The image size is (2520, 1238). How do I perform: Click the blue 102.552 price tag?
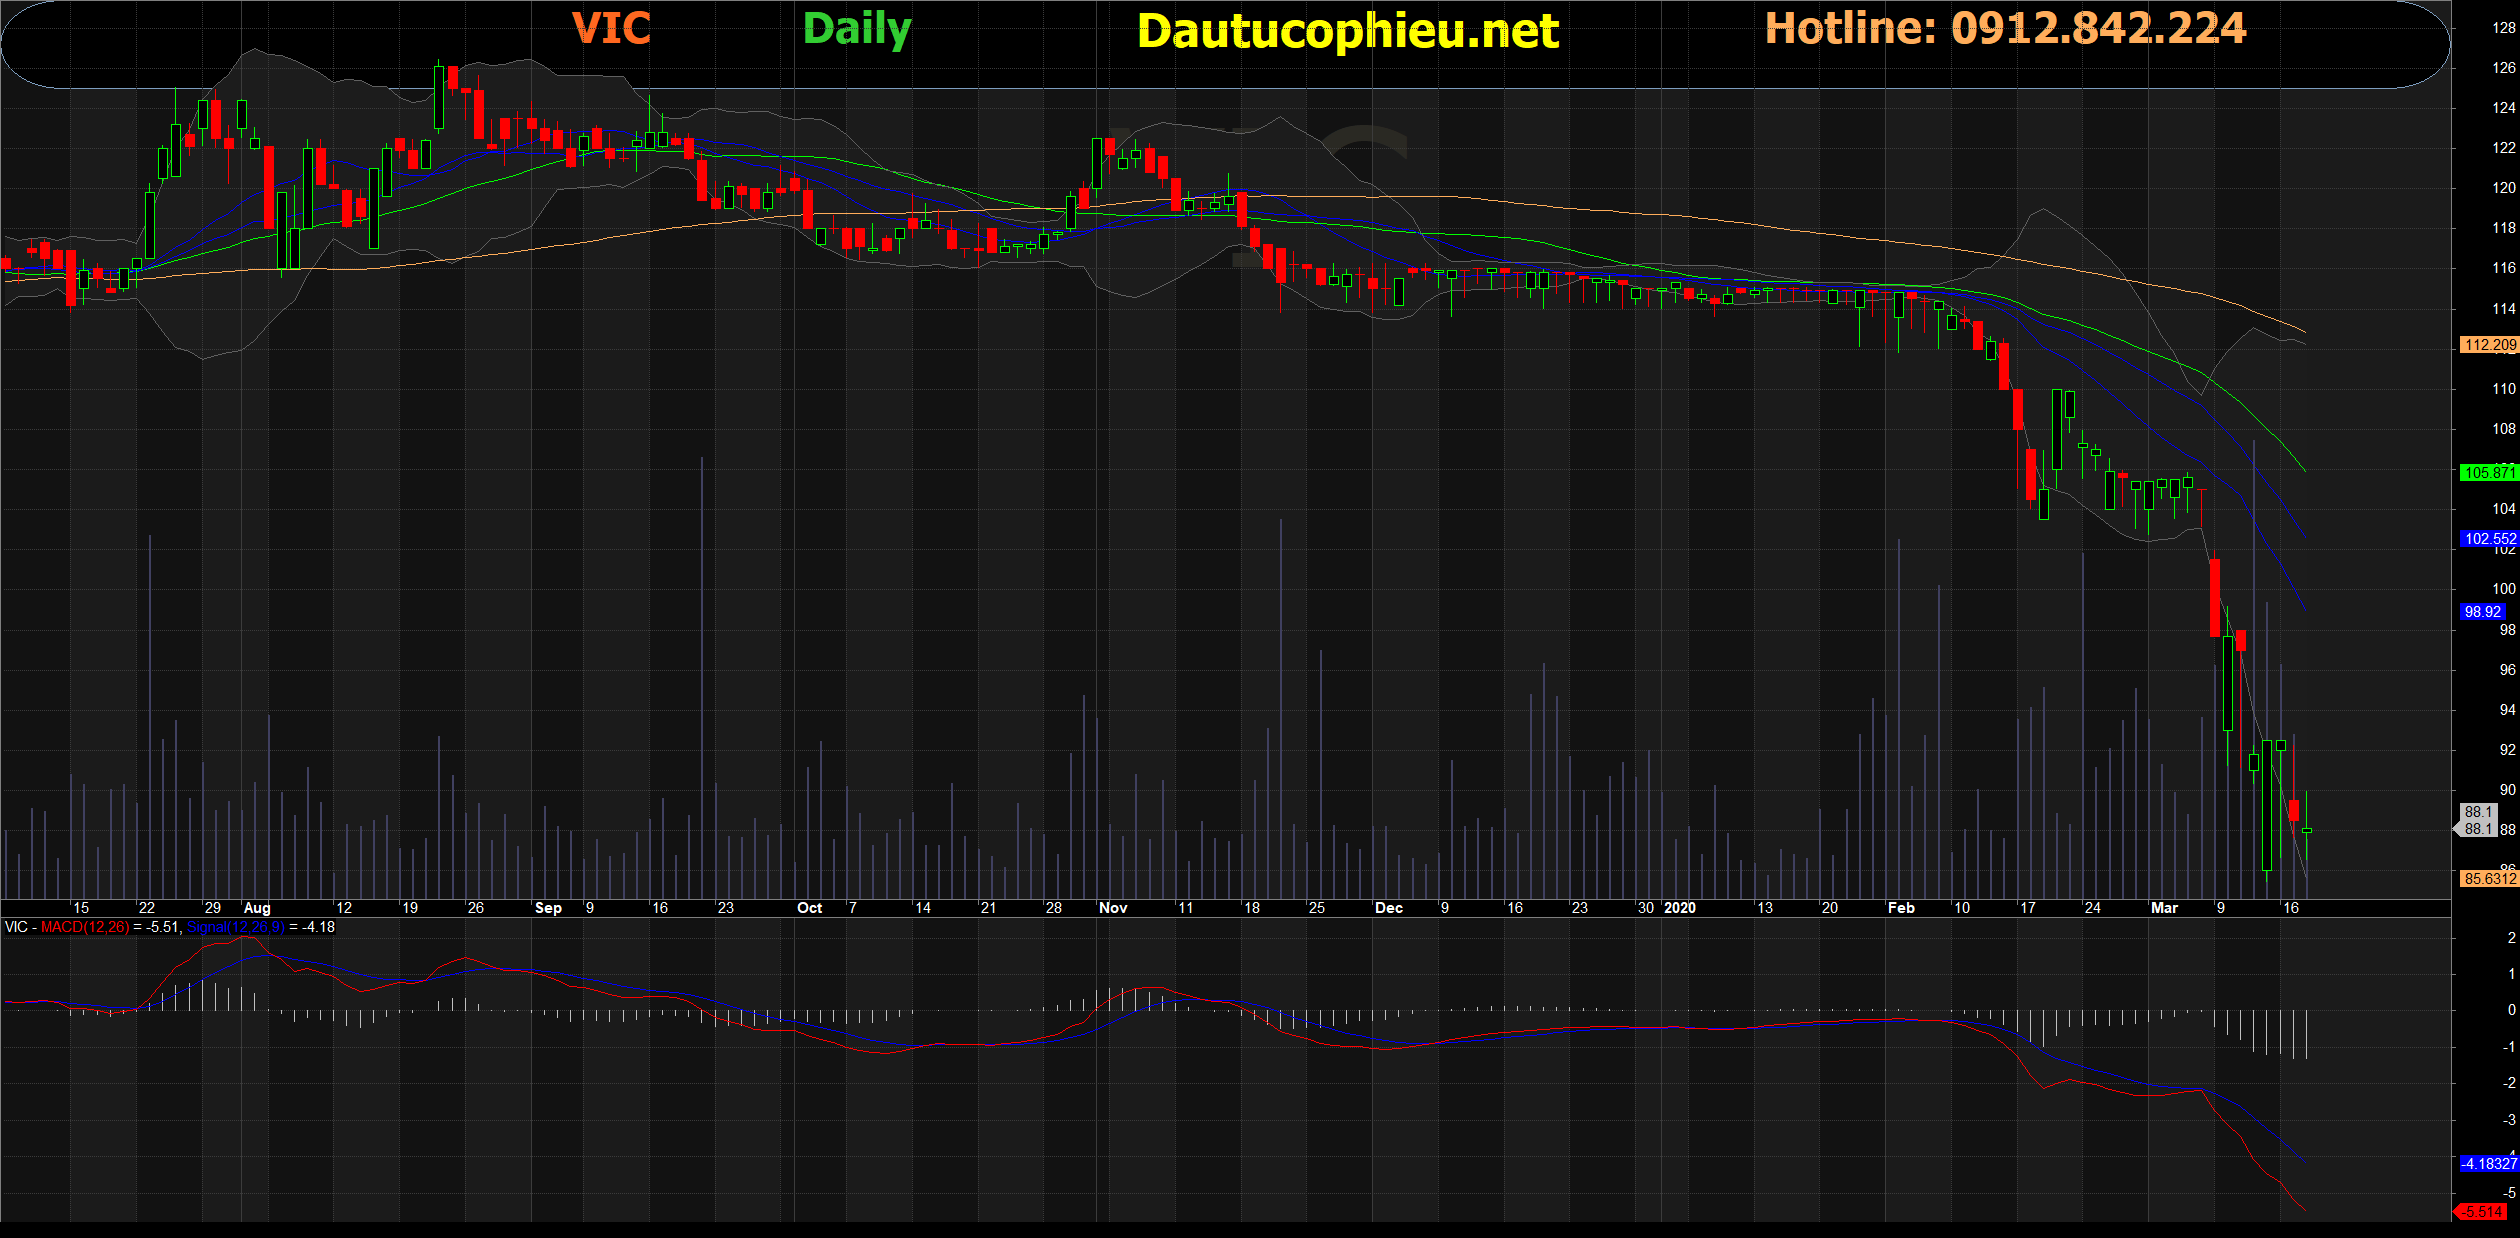(x=2489, y=539)
